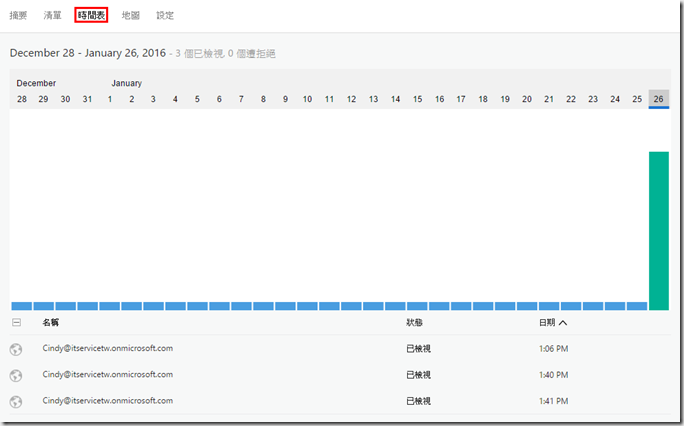This screenshot has width=684, height=426.
Task: Open the 摘要 tab
Action: (19, 16)
